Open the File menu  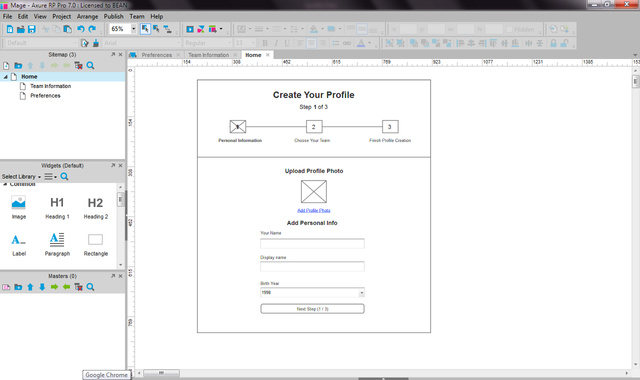click(7, 16)
